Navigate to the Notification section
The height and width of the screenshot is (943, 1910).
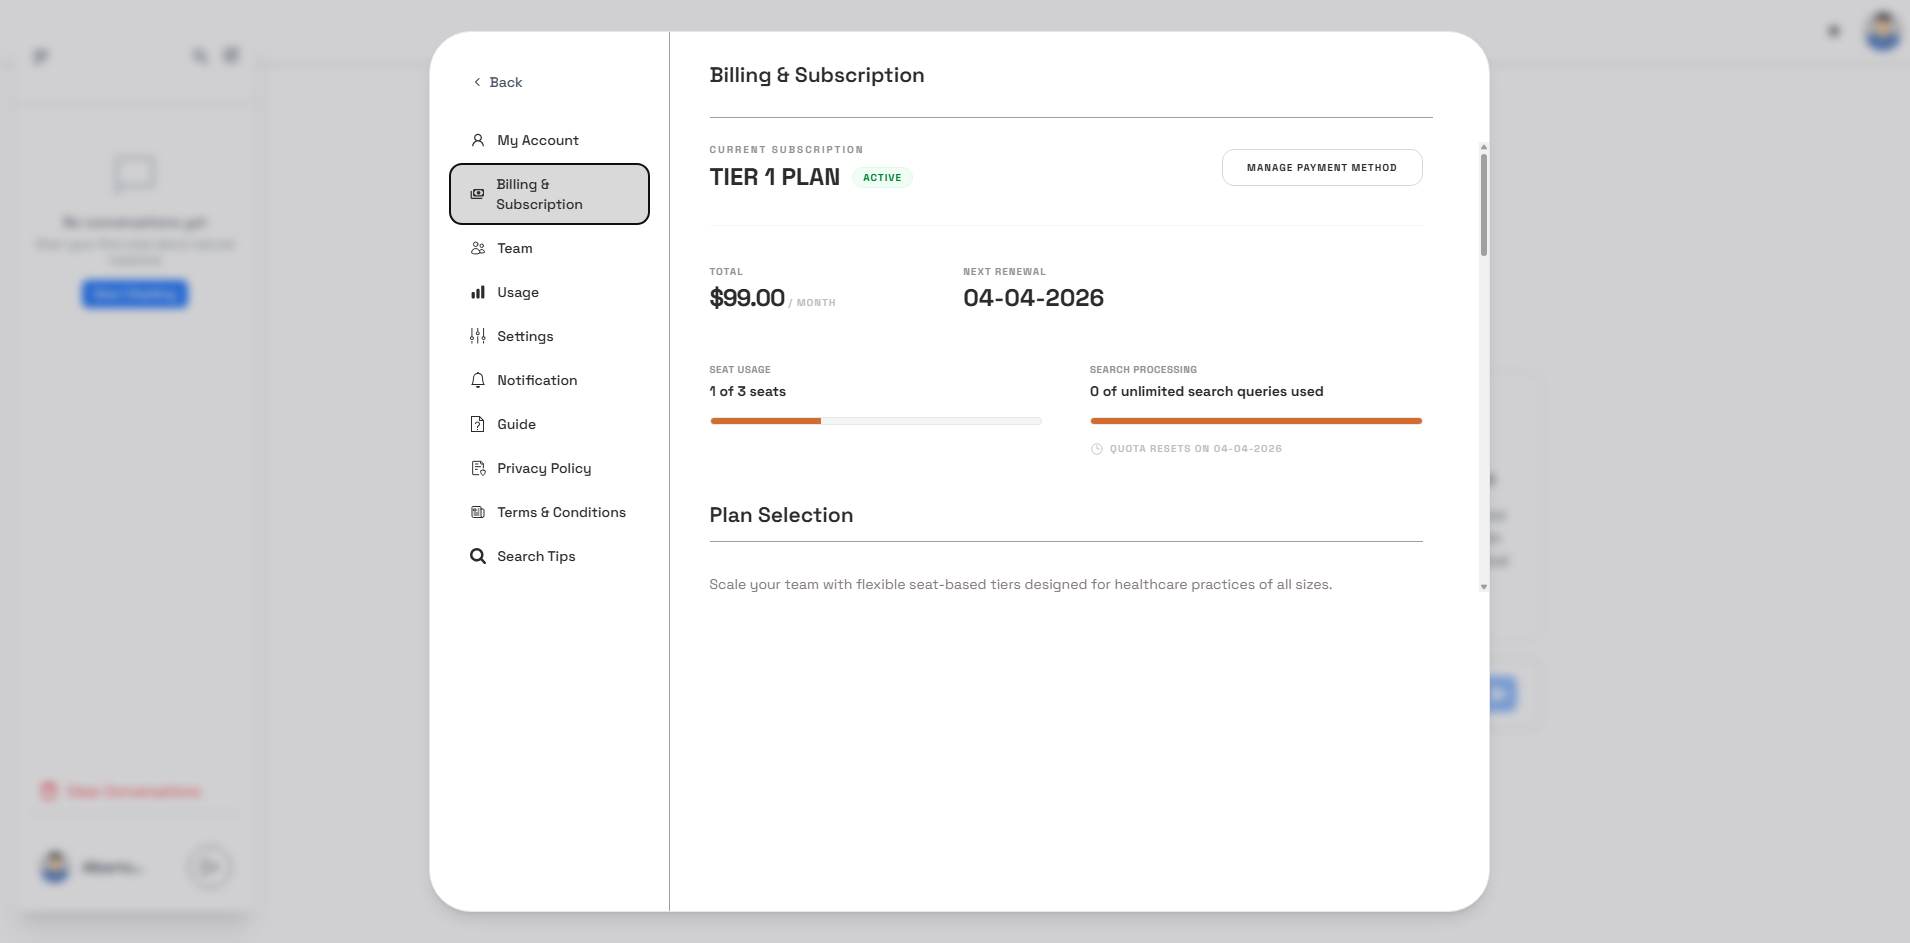point(536,380)
